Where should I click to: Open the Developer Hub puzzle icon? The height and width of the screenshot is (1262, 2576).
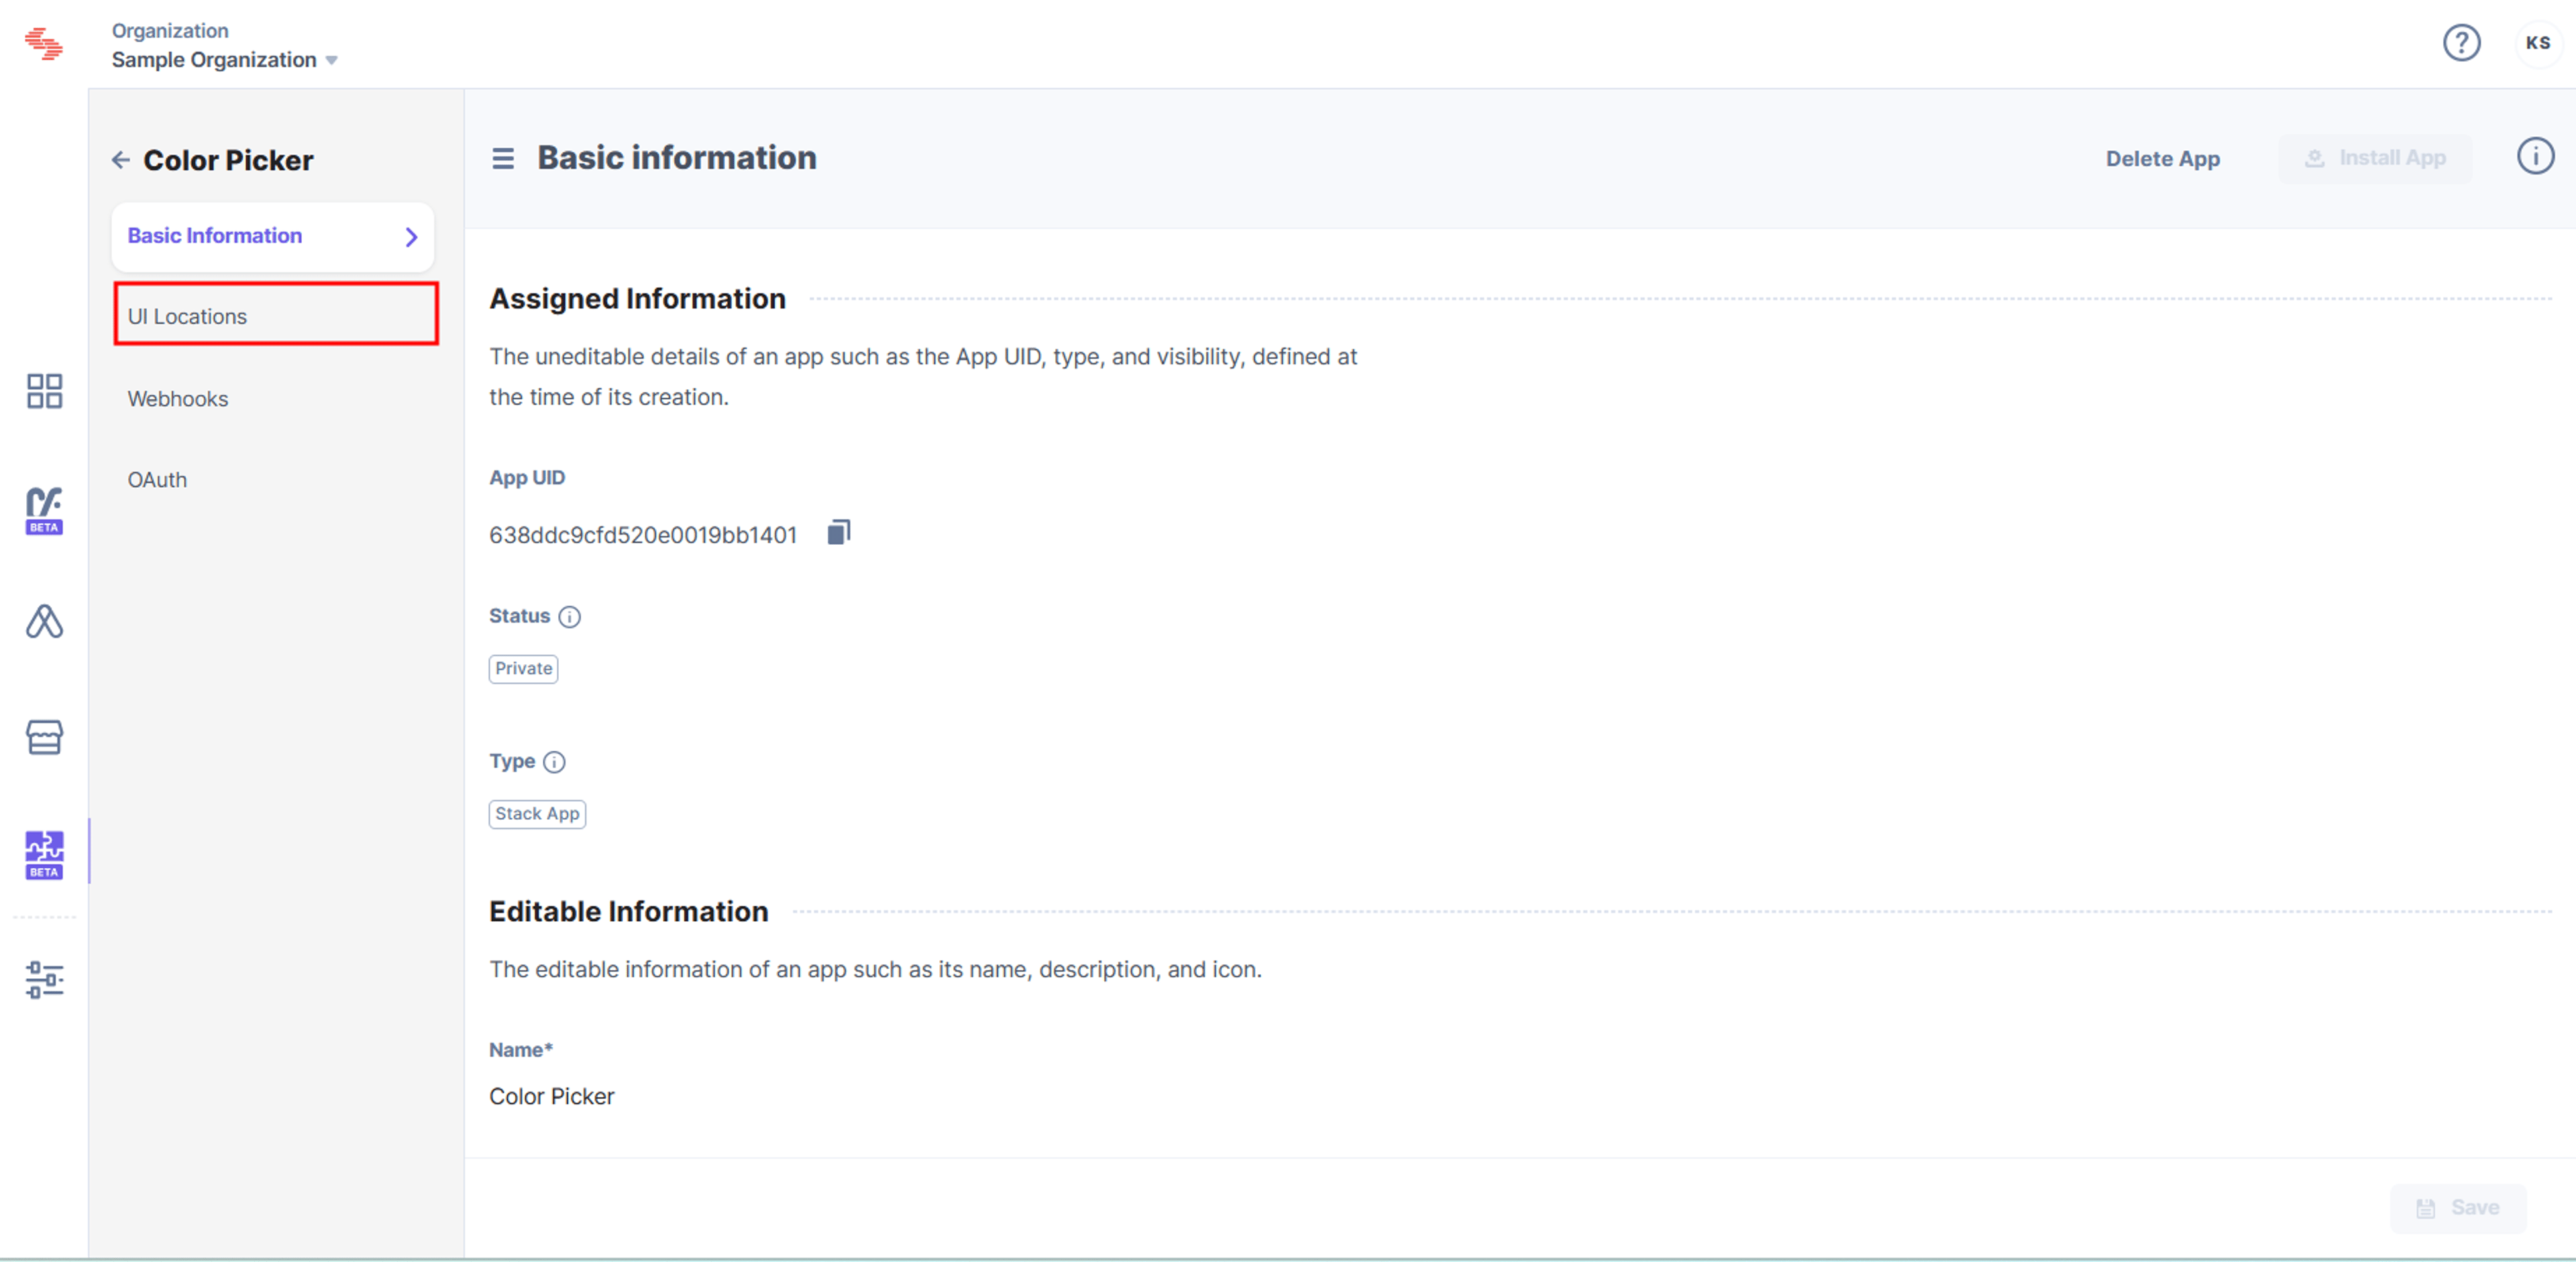(x=44, y=854)
